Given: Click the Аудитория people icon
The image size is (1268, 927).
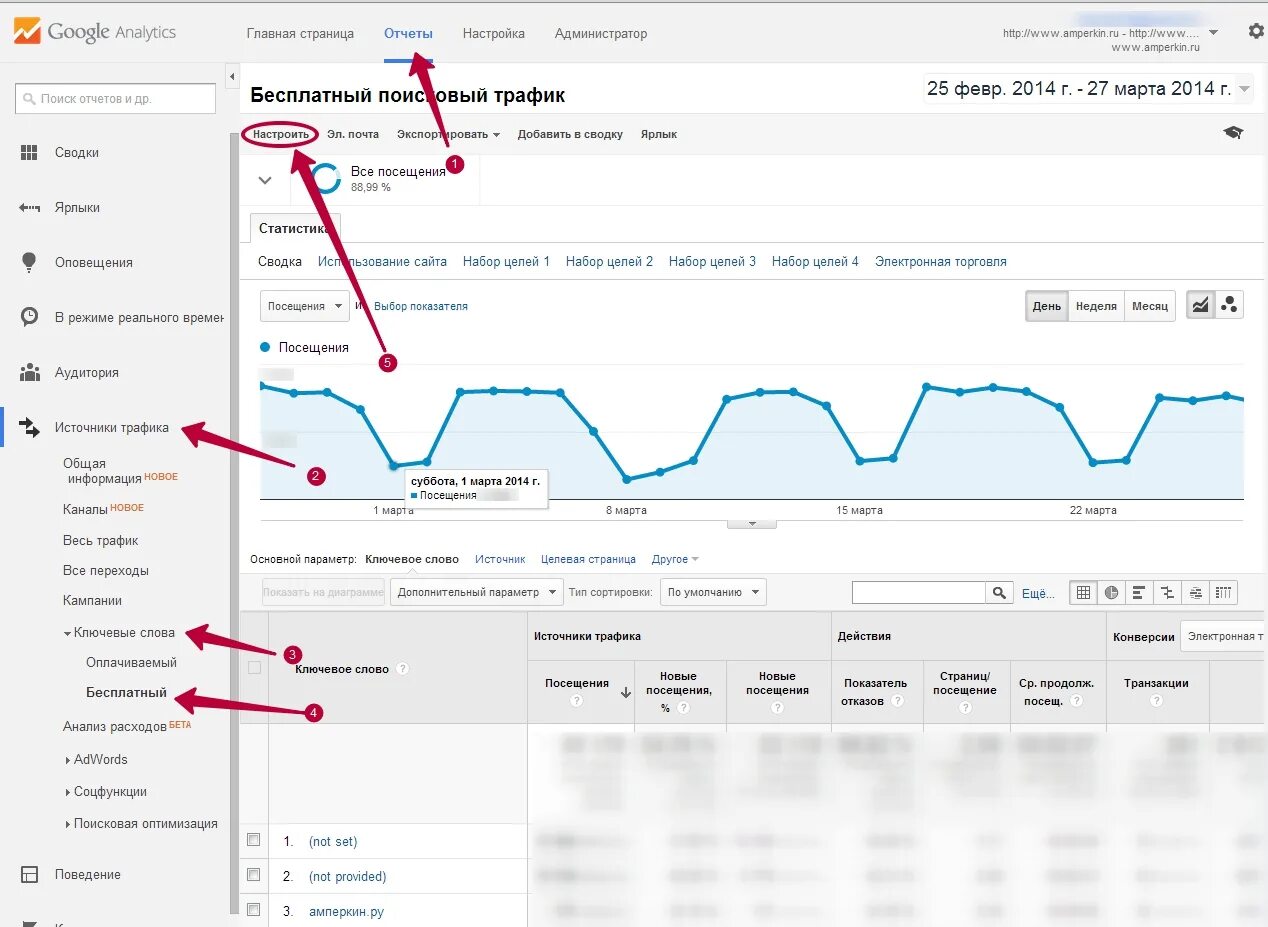Looking at the screenshot, I should pos(29,372).
